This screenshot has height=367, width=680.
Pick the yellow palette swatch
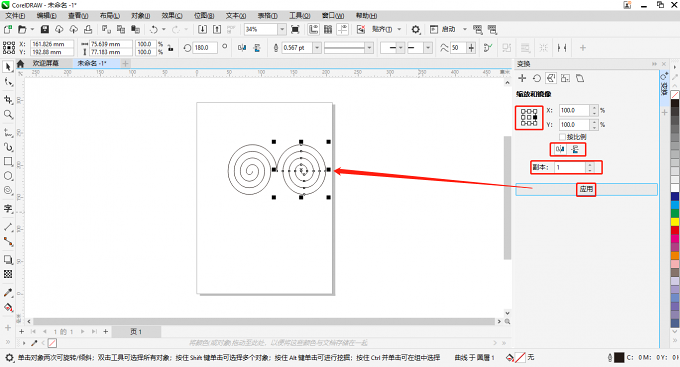point(675,222)
